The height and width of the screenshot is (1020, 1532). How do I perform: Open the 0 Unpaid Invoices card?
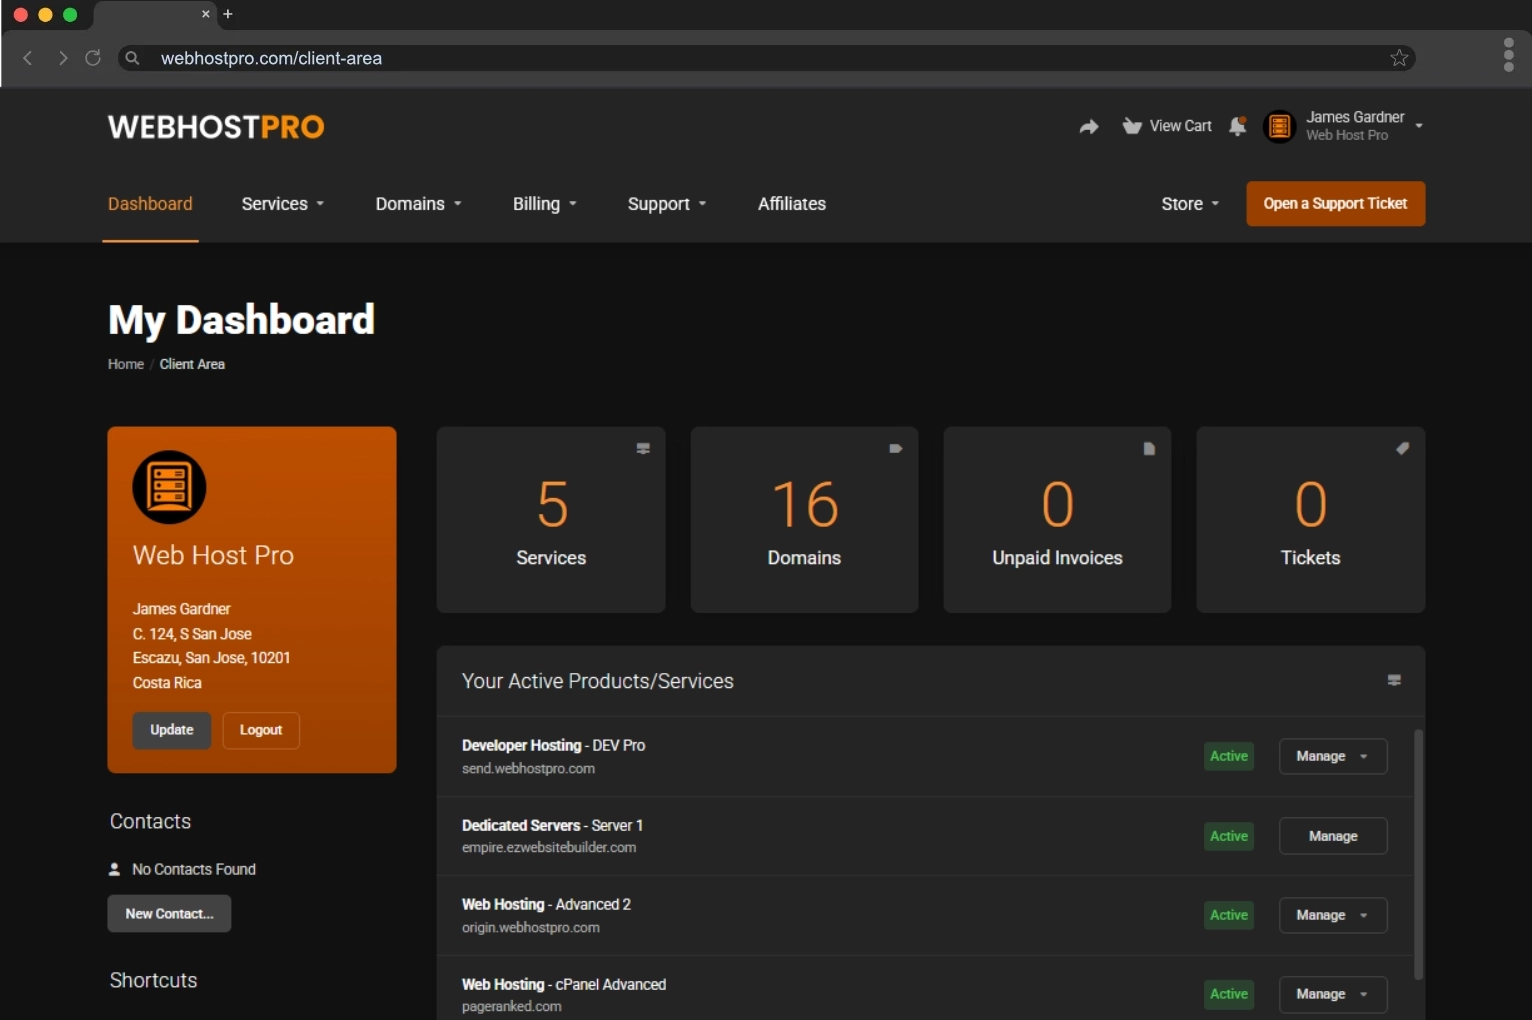pyautogui.click(x=1057, y=520)
